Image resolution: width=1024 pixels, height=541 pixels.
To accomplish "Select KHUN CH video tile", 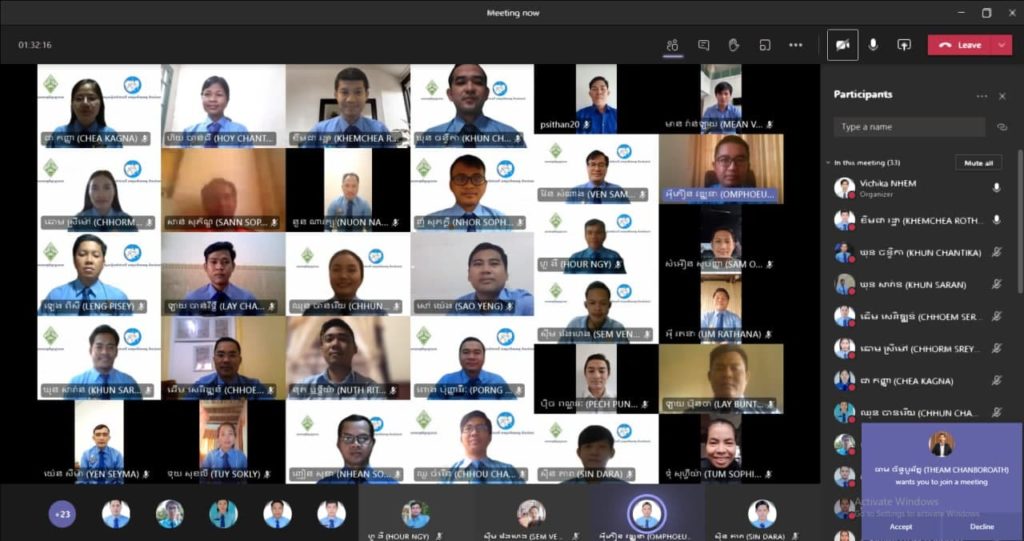I will click(x=472, y=105).
